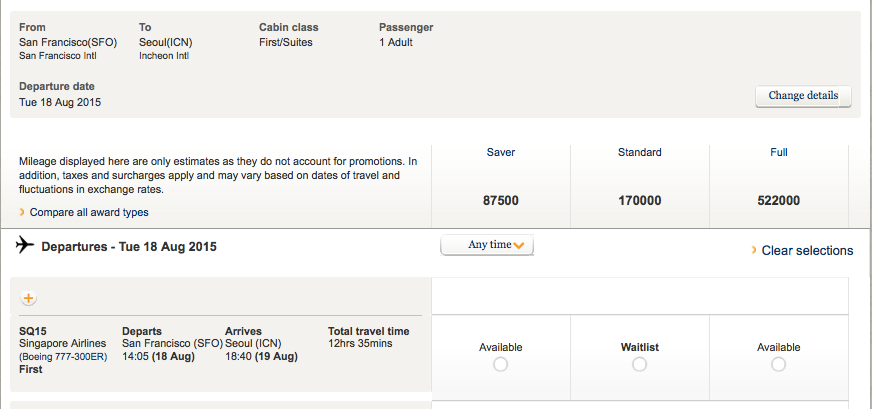Expand flight details with the plus icon
Viewport: 872px width, 409px height.
pos(28,298)
